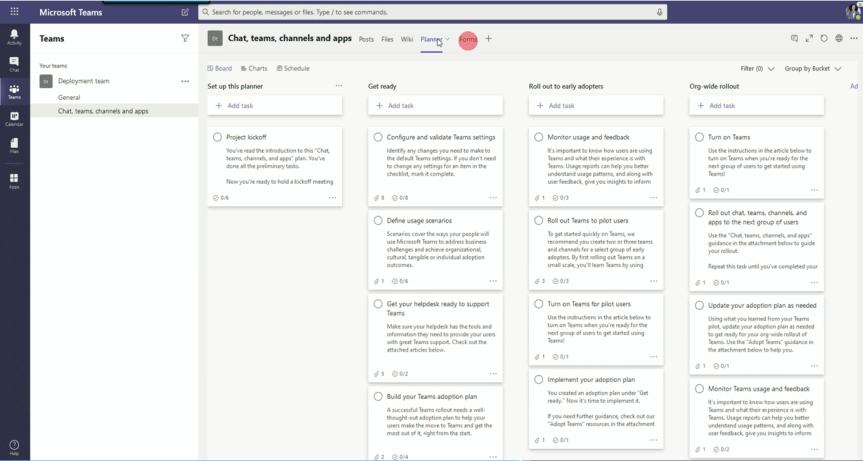Click the reload tab icon
Screen dimensions: 863x461
[x=824, y=39]
